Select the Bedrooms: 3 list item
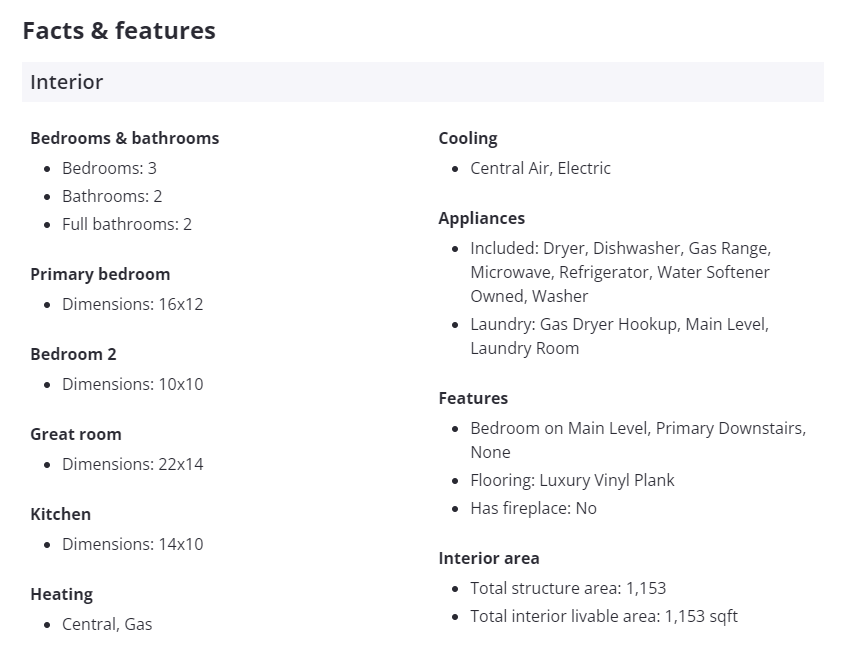 tap(109, 168)
